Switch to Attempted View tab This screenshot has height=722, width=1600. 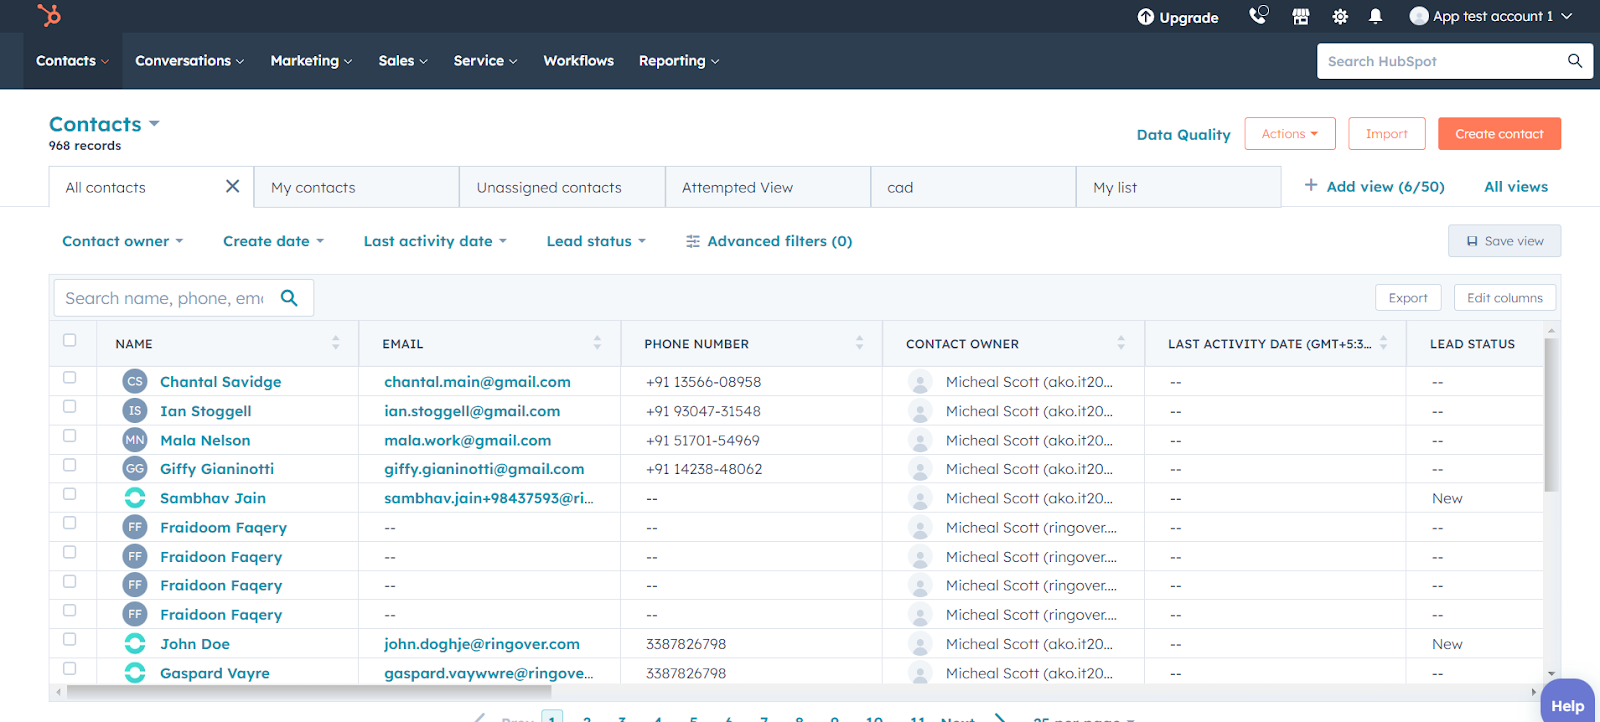(x=768, y=187)
